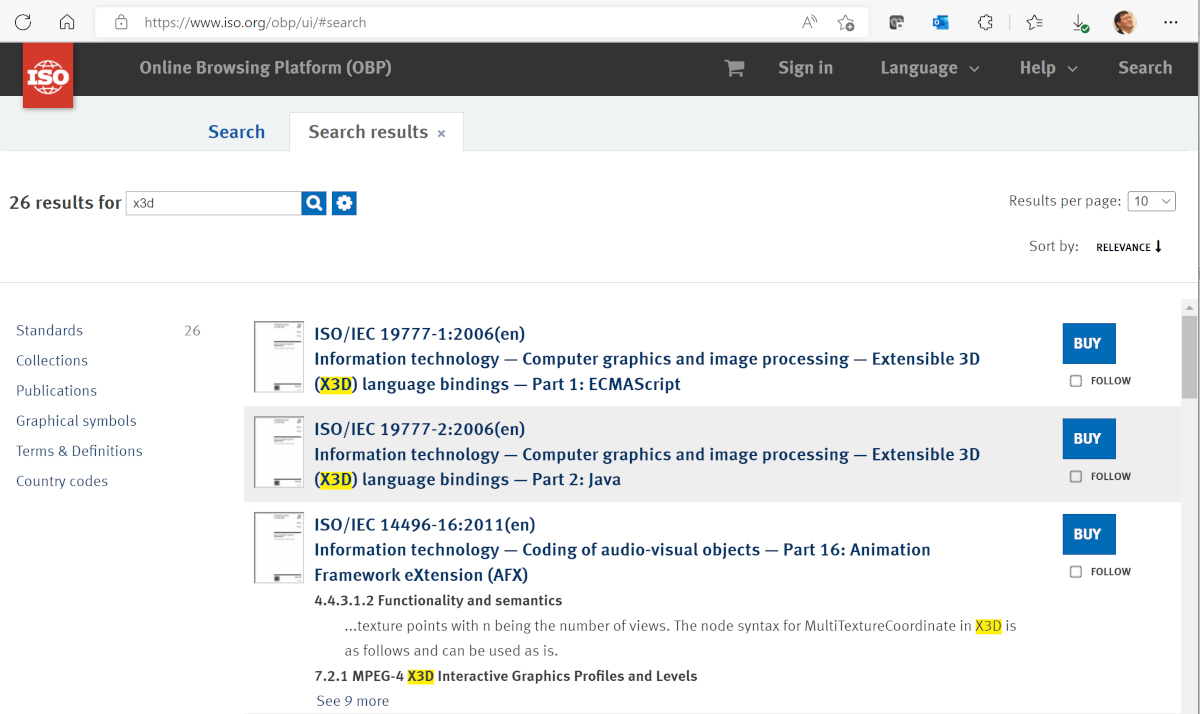Viewport: 1200px width, 714px height.
Task: Filter by Terms & Definitions category
Action: pyautogui.click(x=79, y=451)
